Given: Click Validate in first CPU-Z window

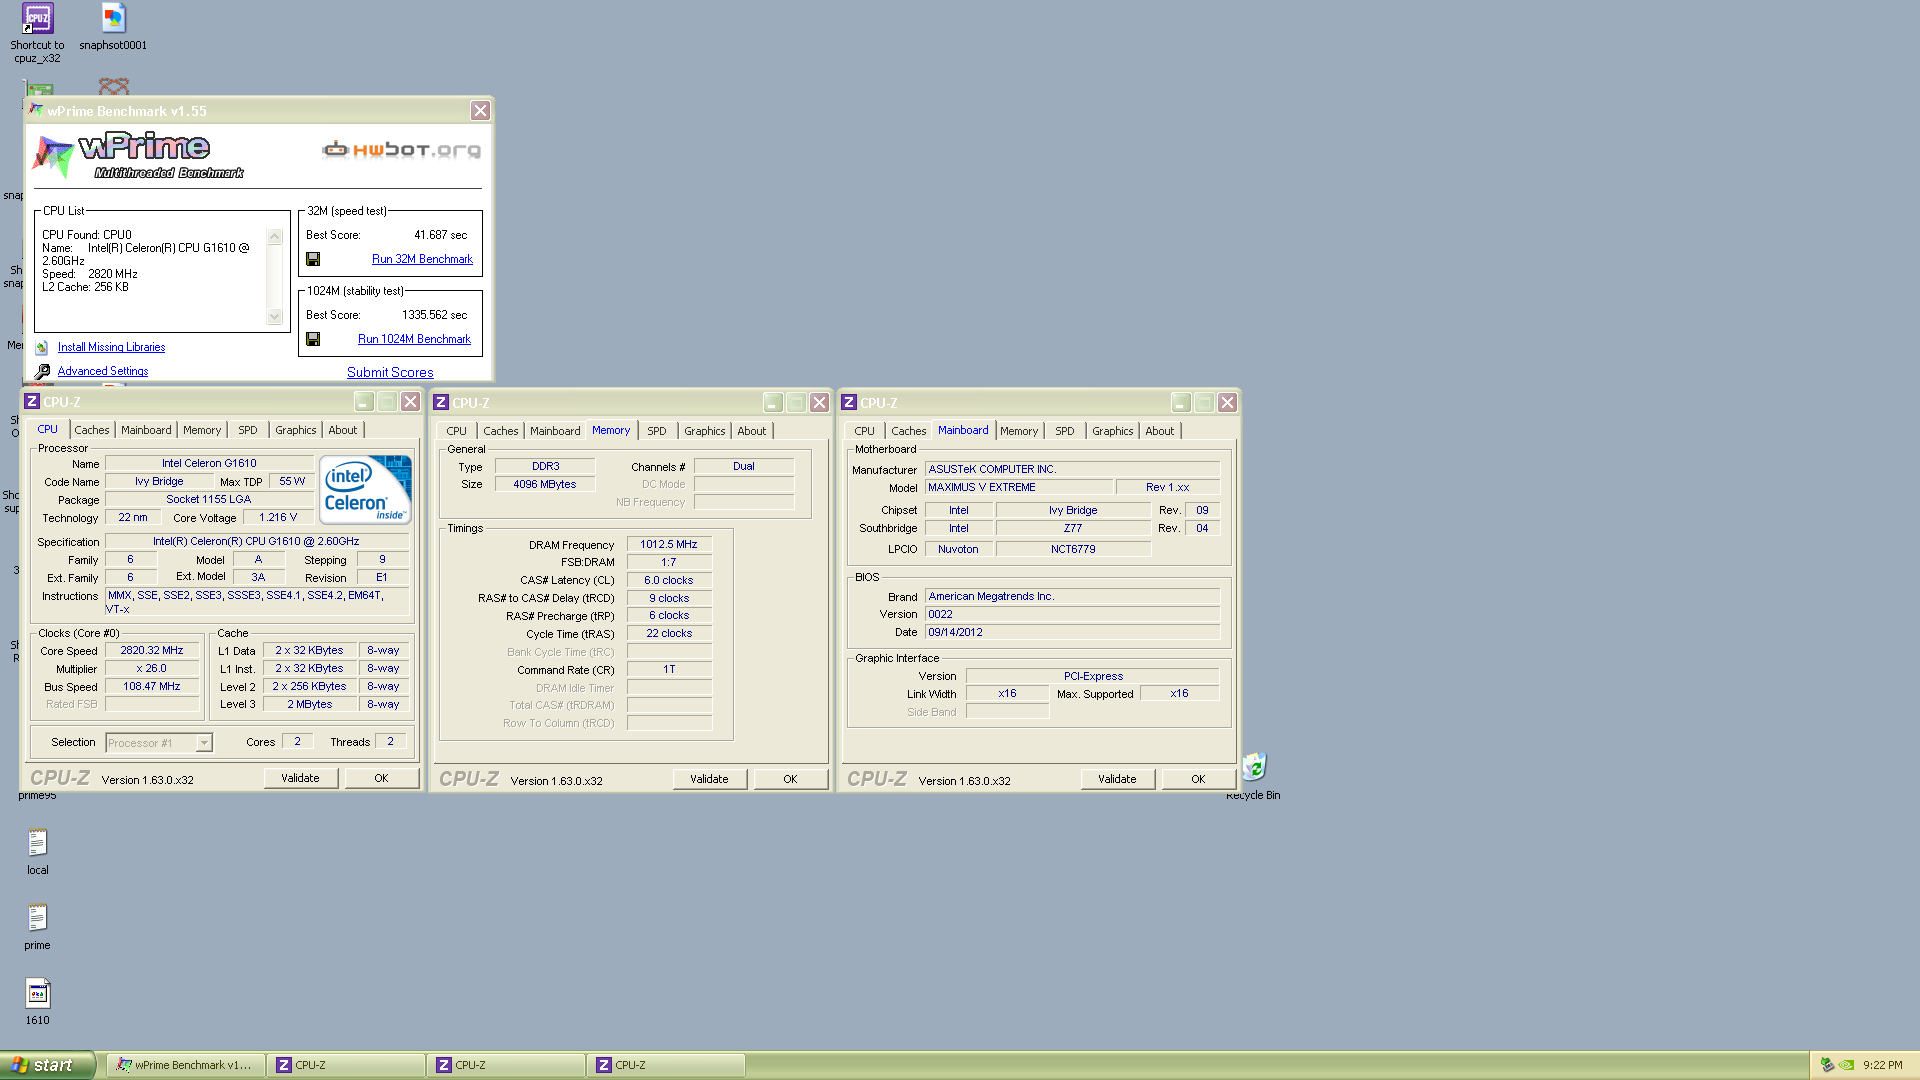Looking at the screenshot, I should coord(300,778).
